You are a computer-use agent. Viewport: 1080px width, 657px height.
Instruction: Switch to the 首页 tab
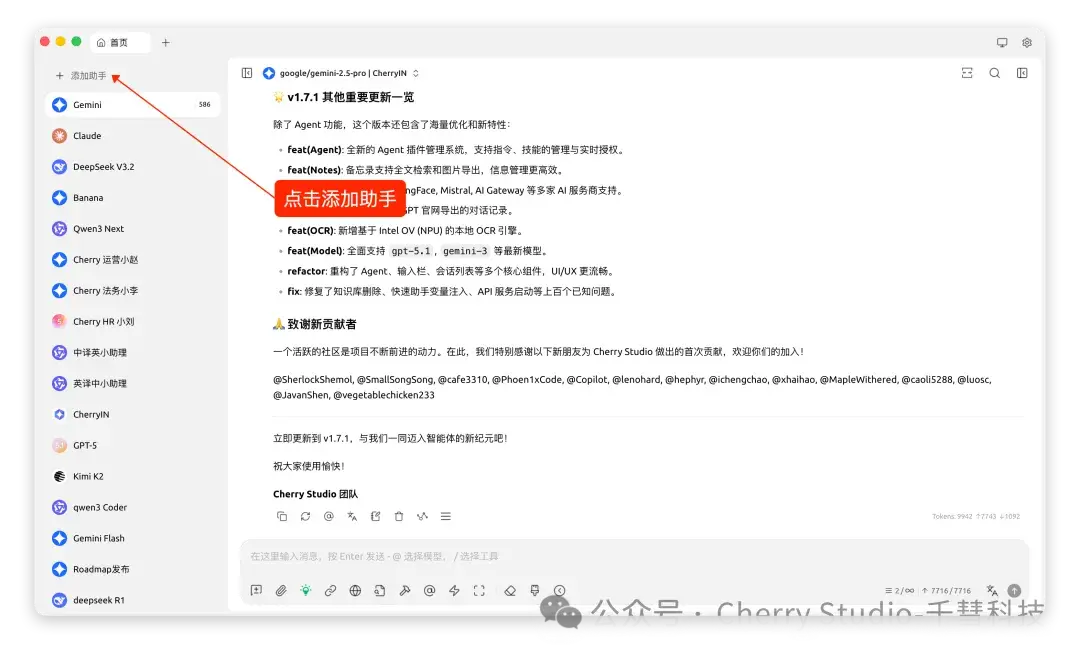(x=118, y=42)
